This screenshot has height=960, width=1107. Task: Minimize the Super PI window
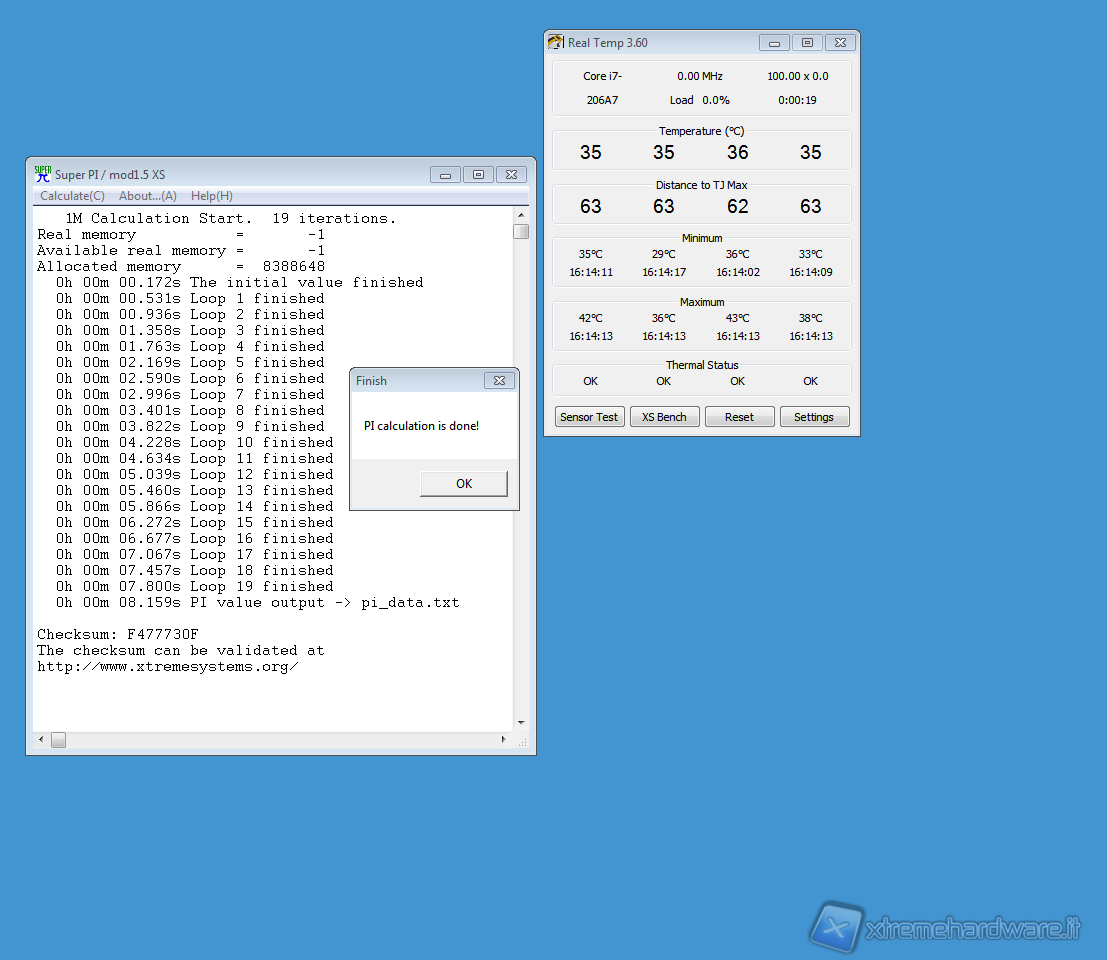pos(445,175)
